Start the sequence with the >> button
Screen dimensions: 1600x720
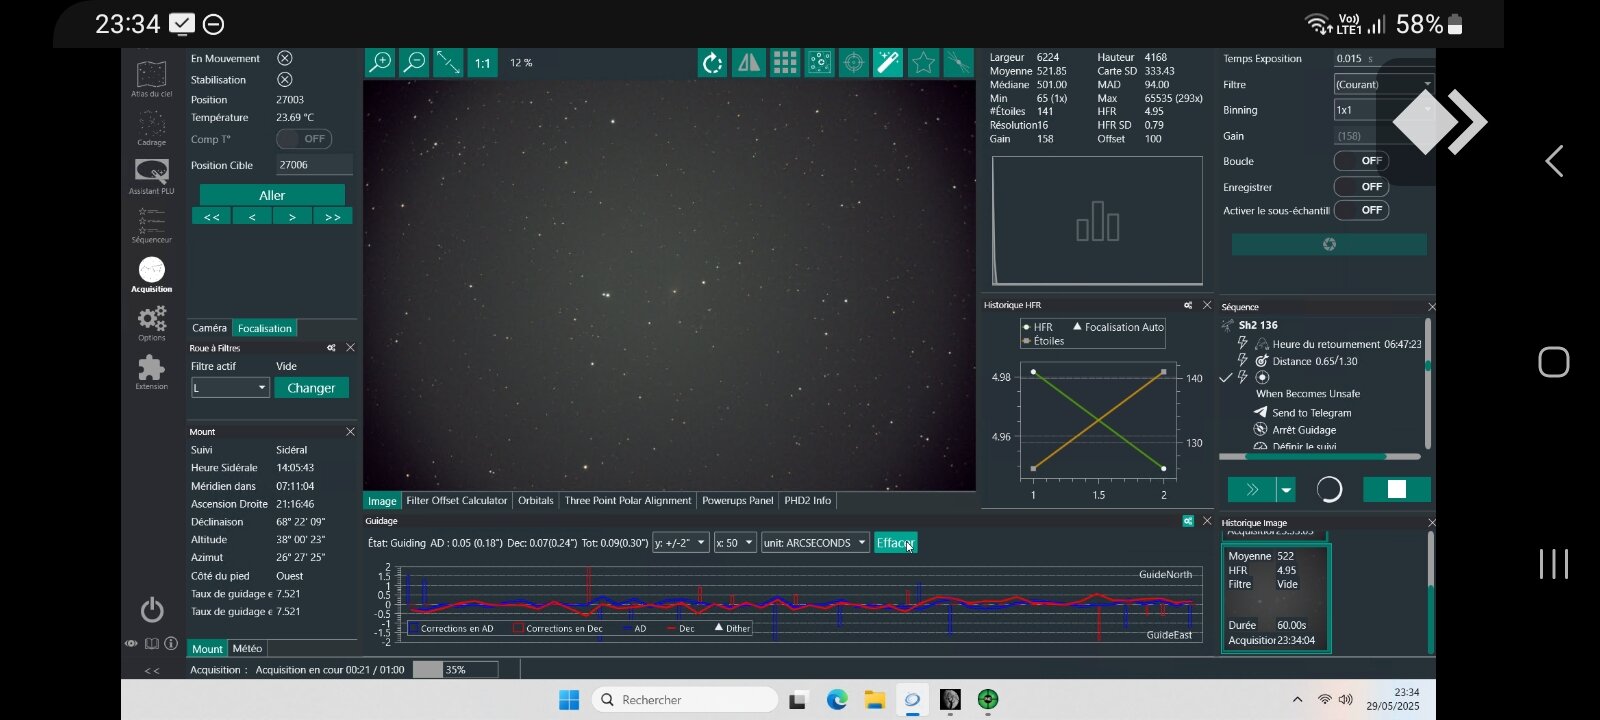click(x=1252, y=489)
